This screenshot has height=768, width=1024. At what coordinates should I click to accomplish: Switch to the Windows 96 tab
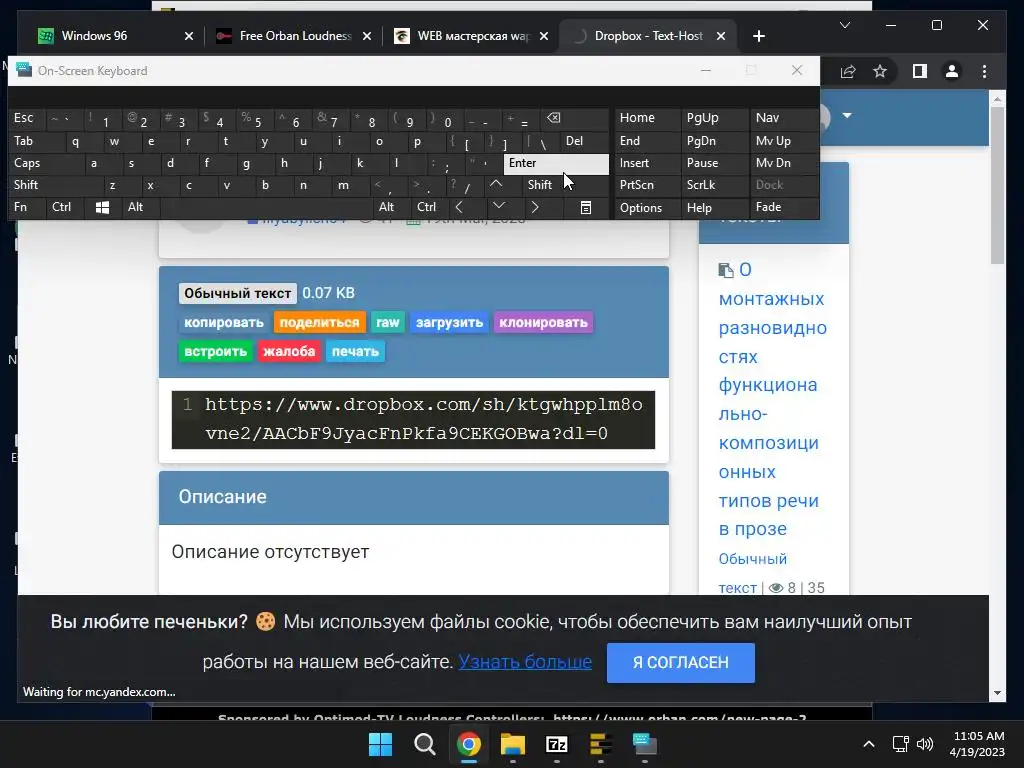116,36
